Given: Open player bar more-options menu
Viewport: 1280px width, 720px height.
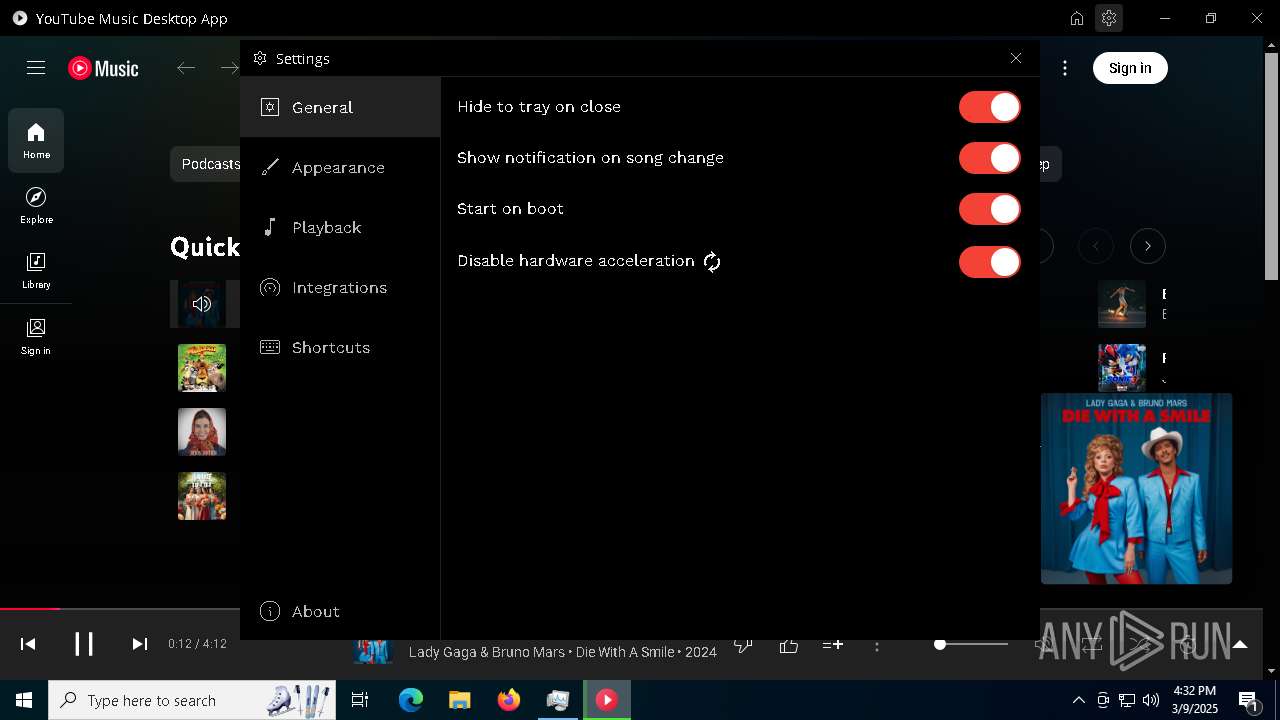Looking at the screenshot, I should pos(877,645).
